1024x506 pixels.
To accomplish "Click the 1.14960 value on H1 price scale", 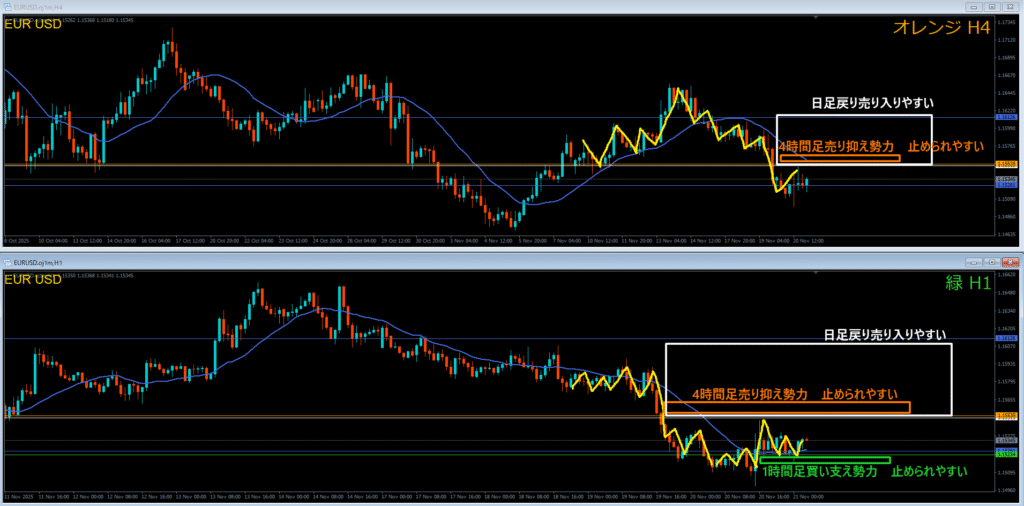I will [1005, 490].
